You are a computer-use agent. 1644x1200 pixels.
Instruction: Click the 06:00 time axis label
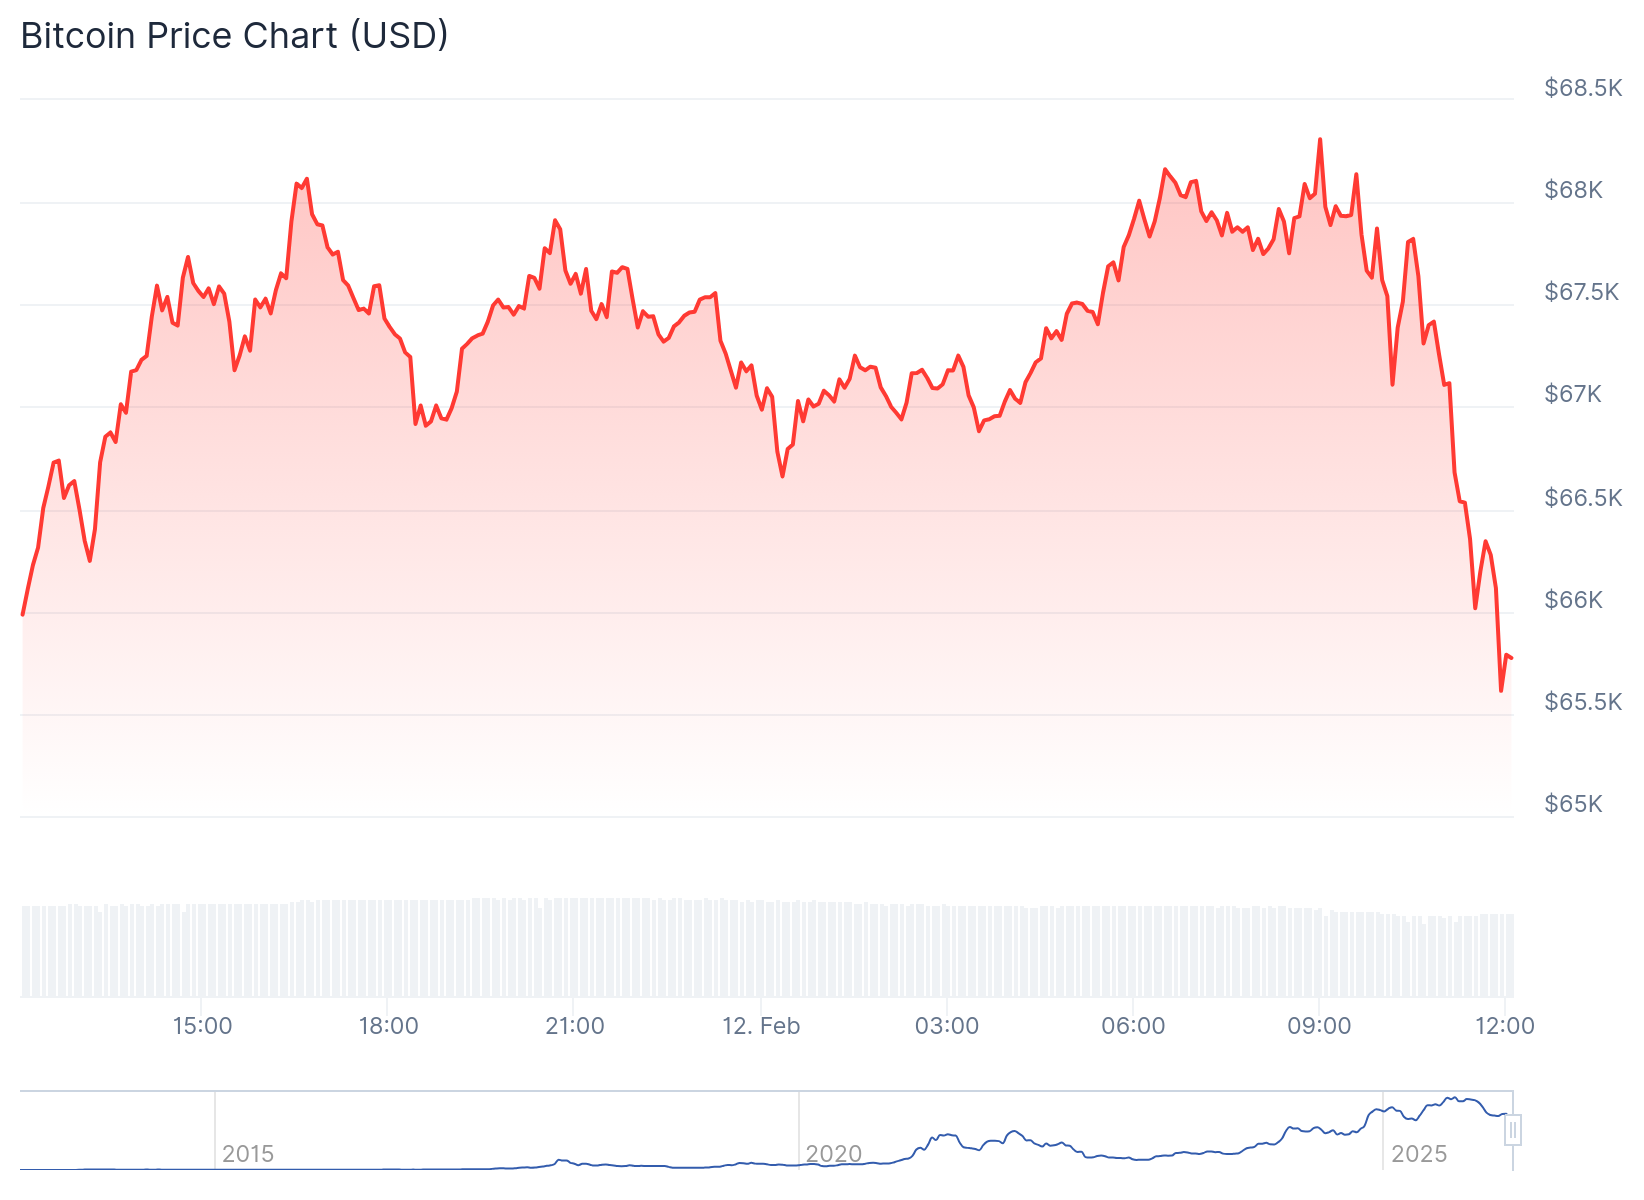click(1133, 1026)
